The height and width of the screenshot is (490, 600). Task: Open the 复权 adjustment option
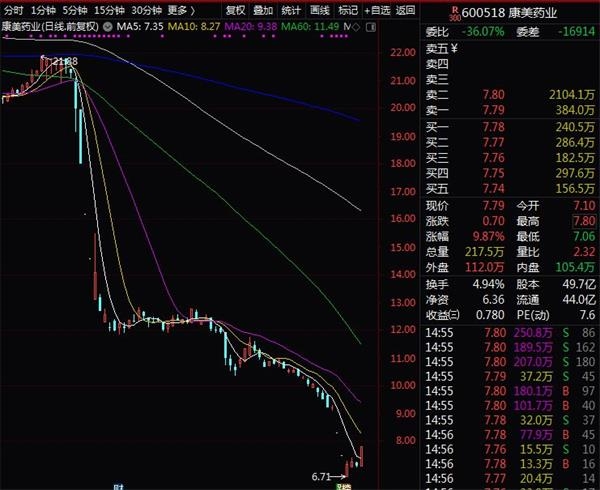point(235,10)
